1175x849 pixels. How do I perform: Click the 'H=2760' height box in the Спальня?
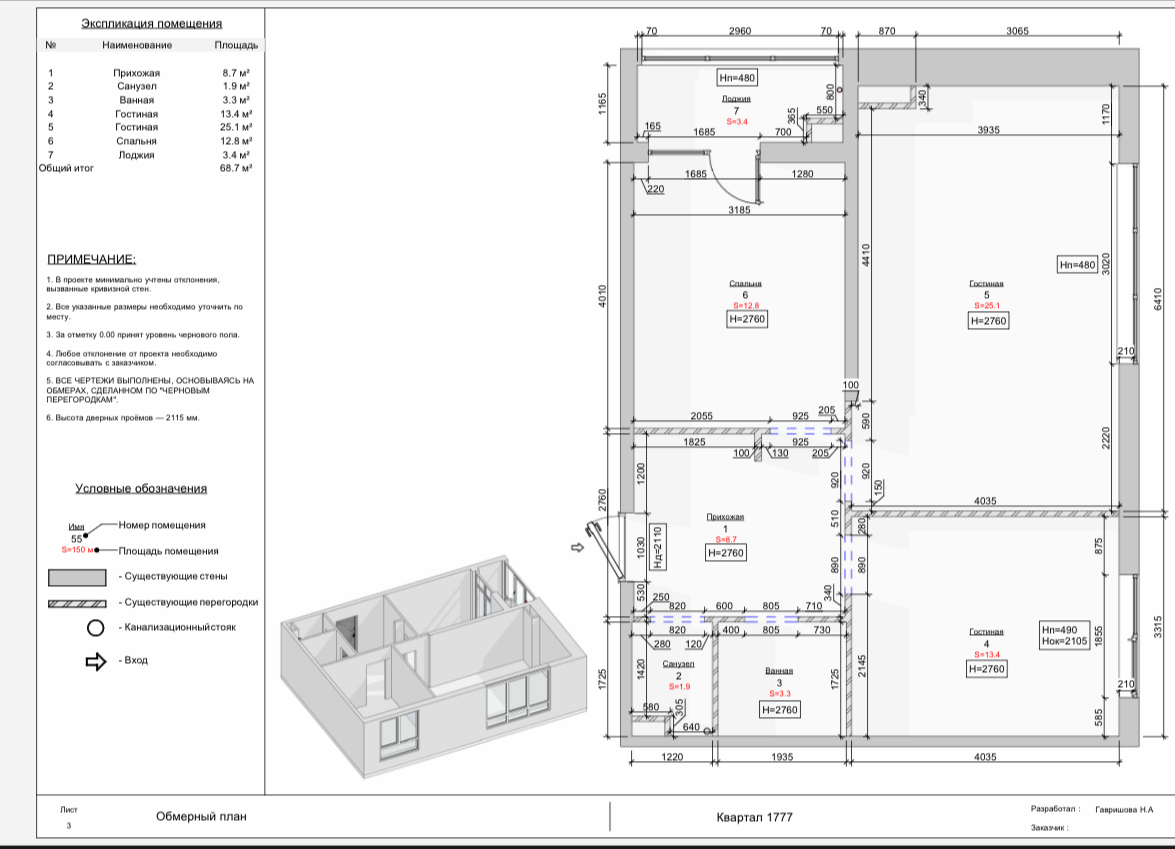pyautogui.click(x=747, y=319)
